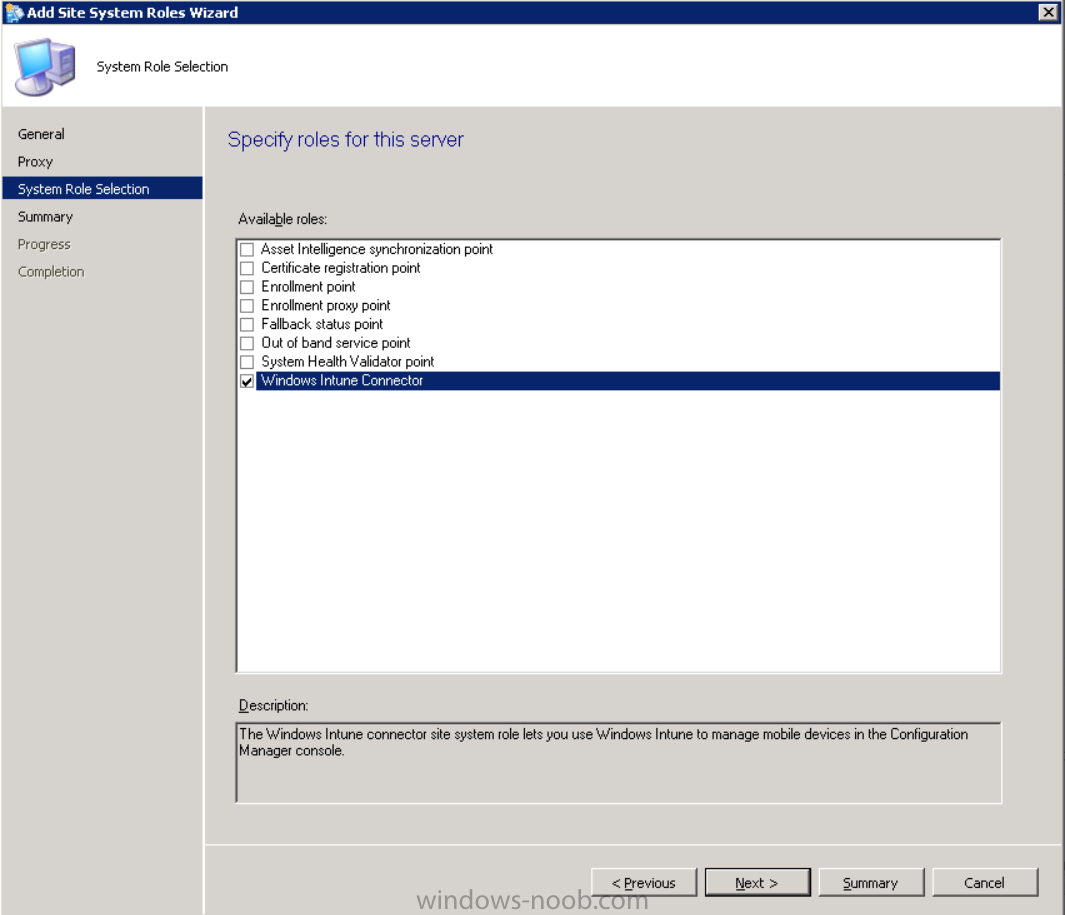Toggle the Fallback status point checkbox

tap(247, 324)
